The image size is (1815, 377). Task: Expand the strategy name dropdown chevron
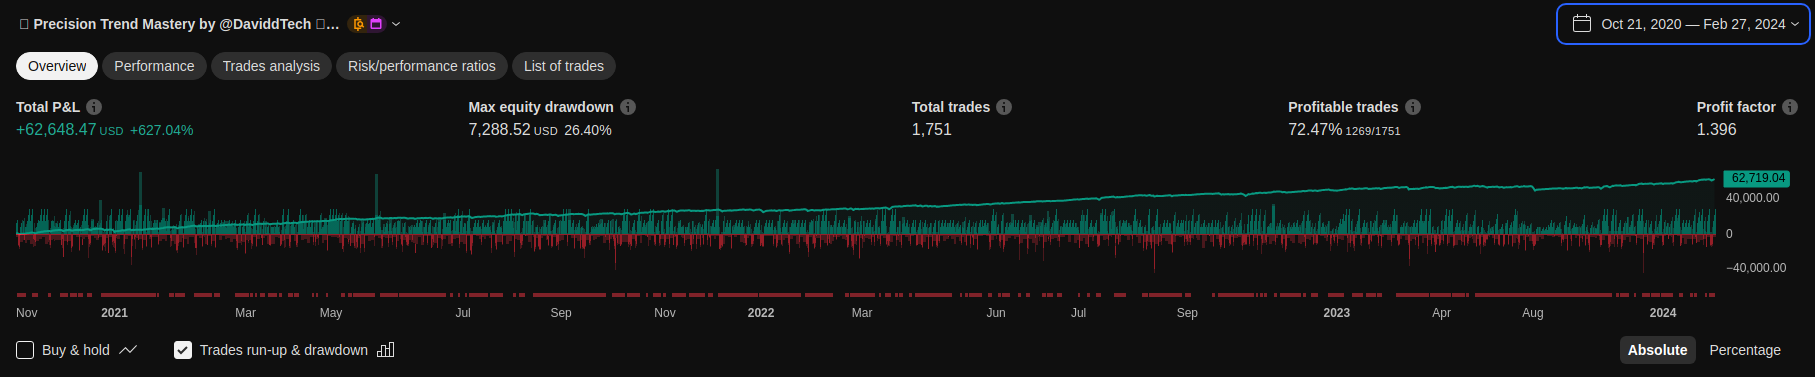click(x=396, y=24)
